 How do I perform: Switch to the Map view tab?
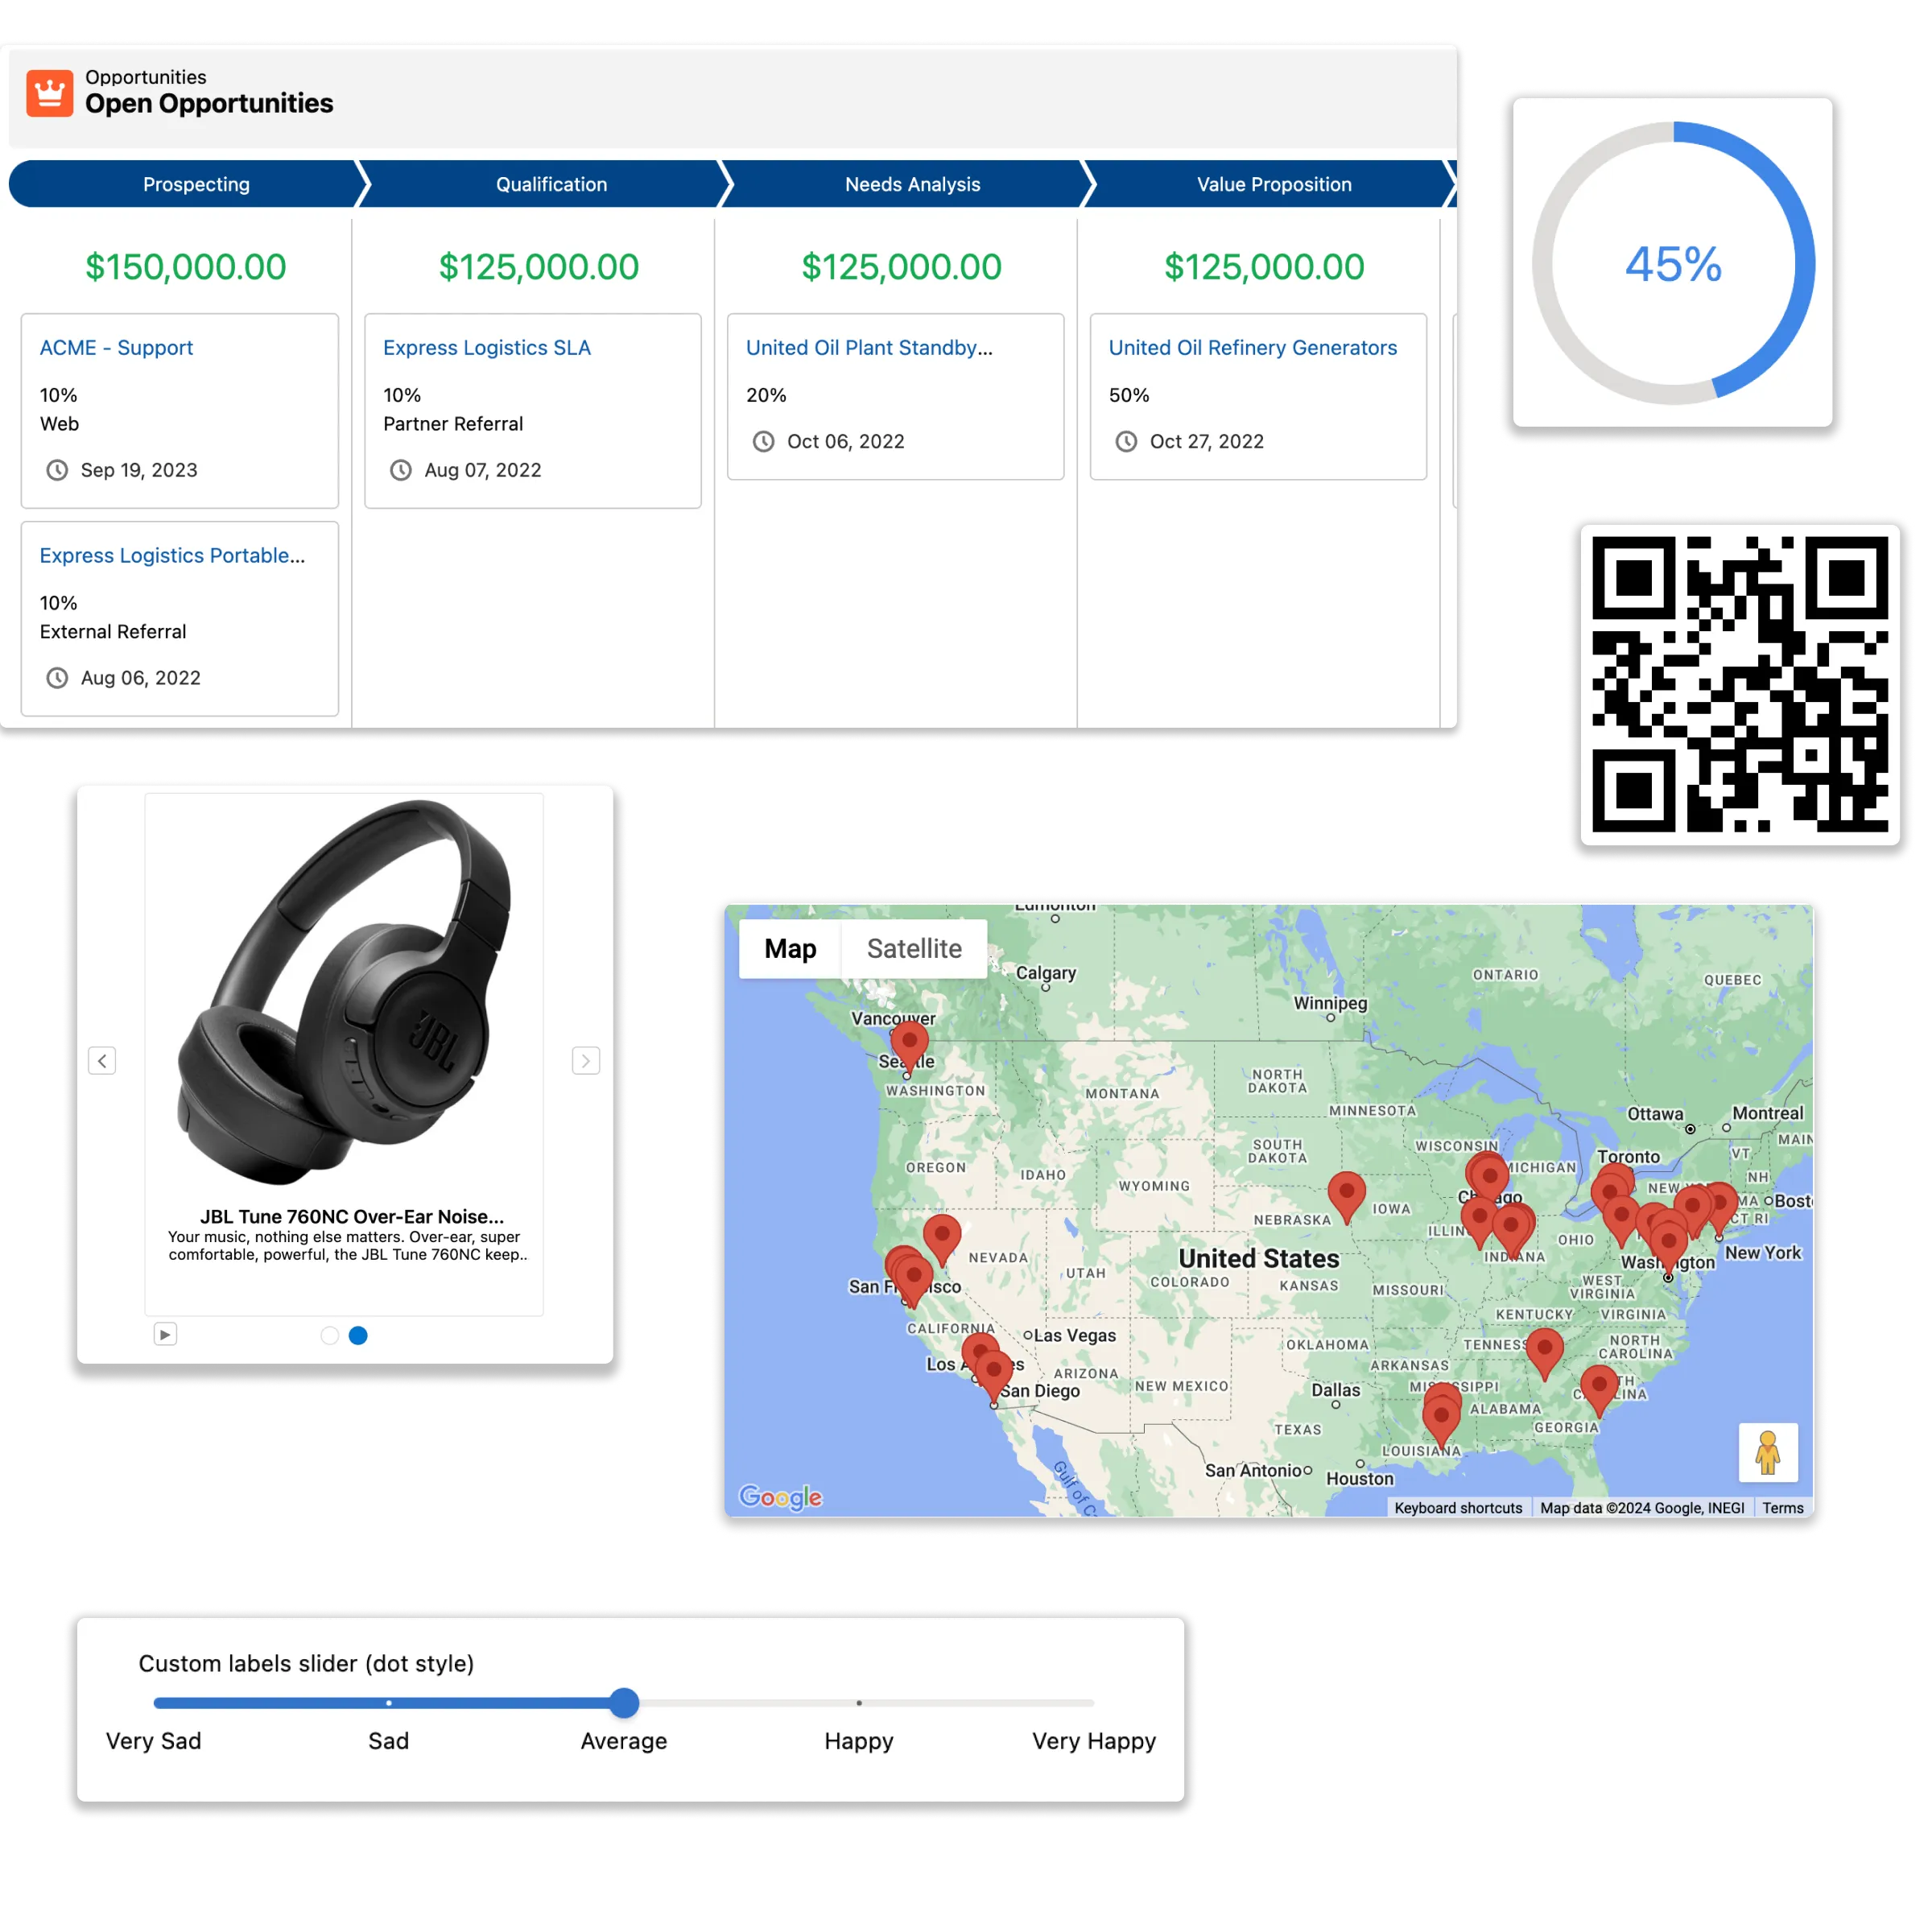[x=790, y=948]
